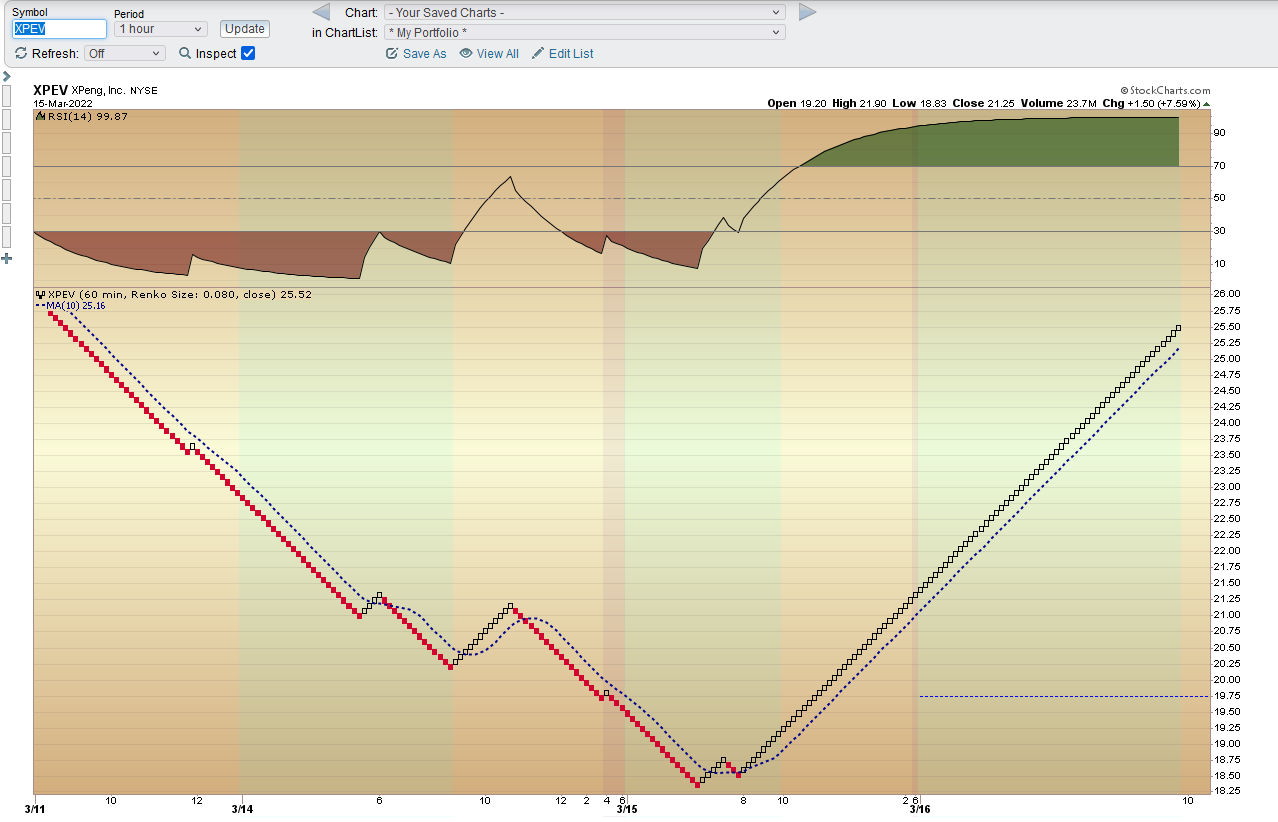The width and height of the screenshot is (1278, 822).
Task: Click the Renko Size 0.080 price label
Action: coord(180,295)
